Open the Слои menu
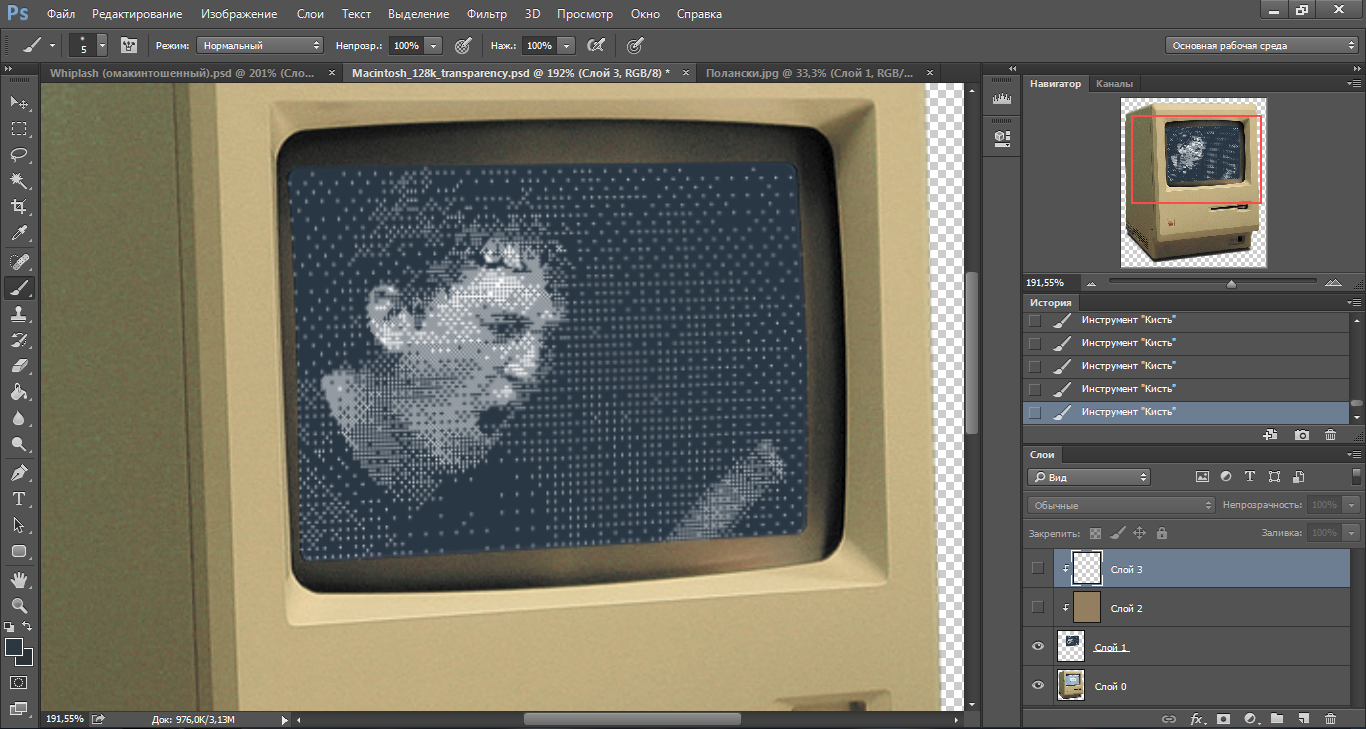1366x729 pixels. [x=310, y=14]
